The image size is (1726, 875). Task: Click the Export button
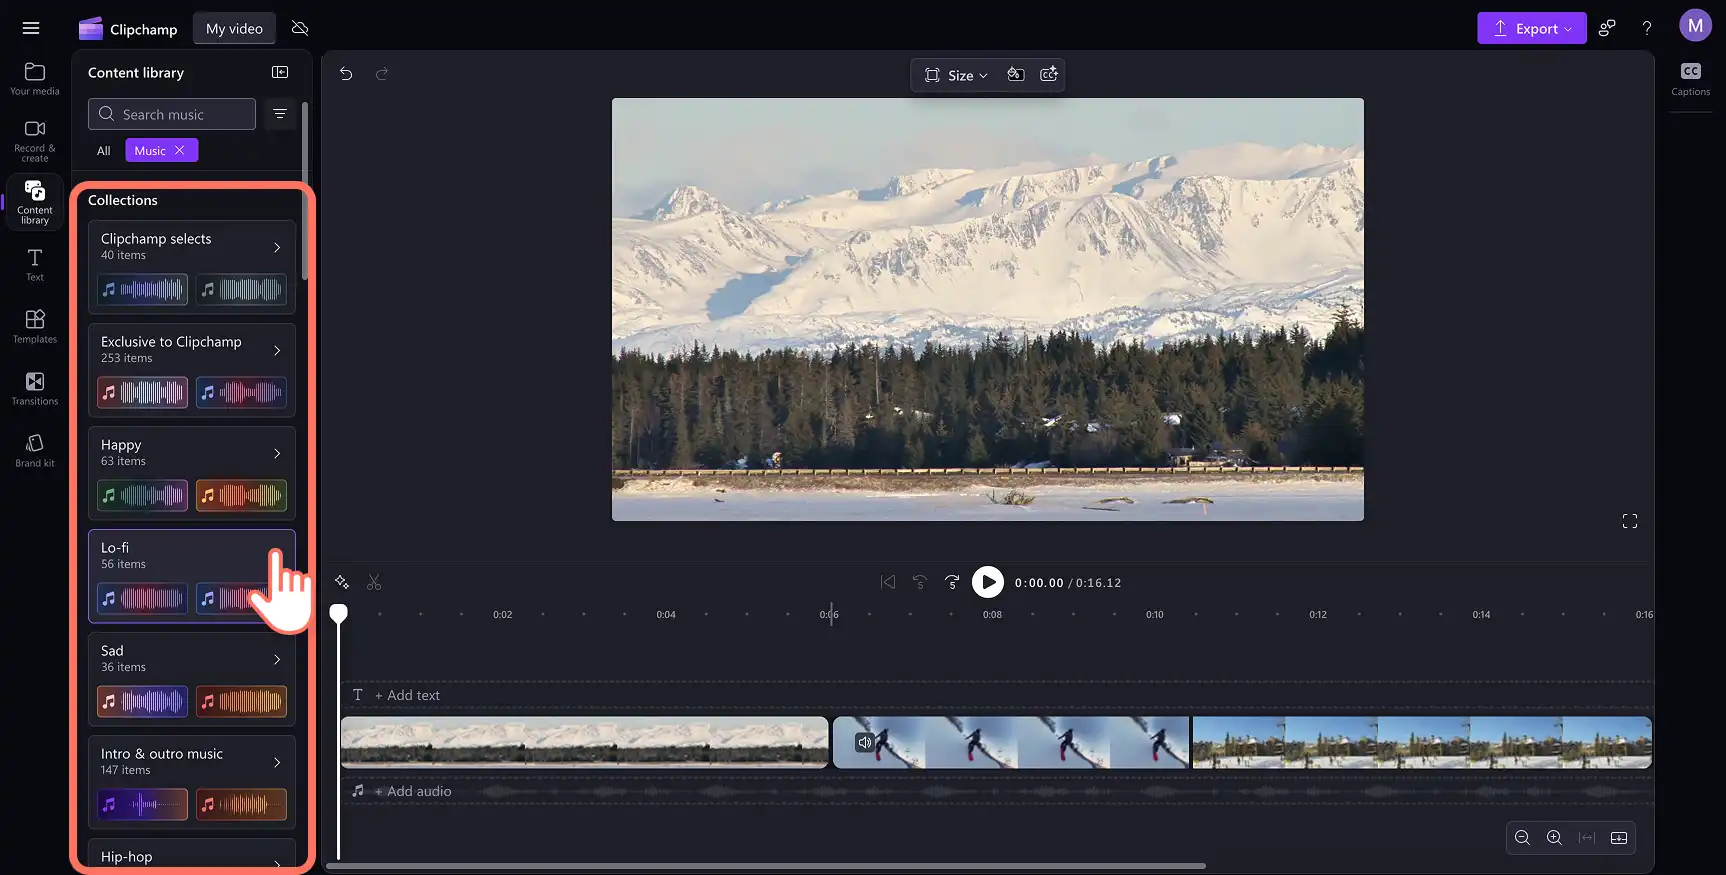tap(1531, 28)
